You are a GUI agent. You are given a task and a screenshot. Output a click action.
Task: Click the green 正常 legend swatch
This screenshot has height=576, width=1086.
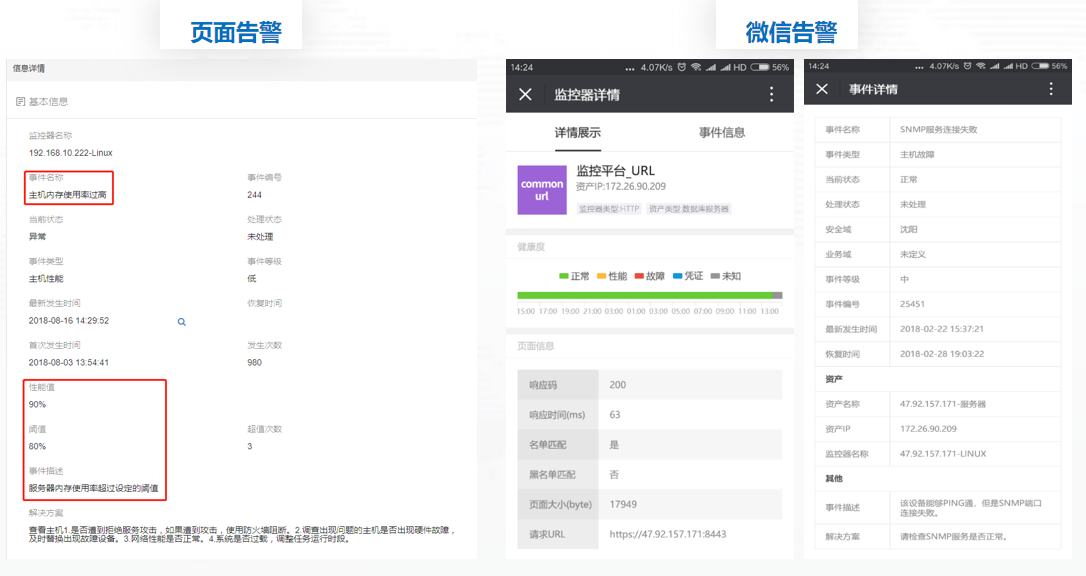click(564, 276)
